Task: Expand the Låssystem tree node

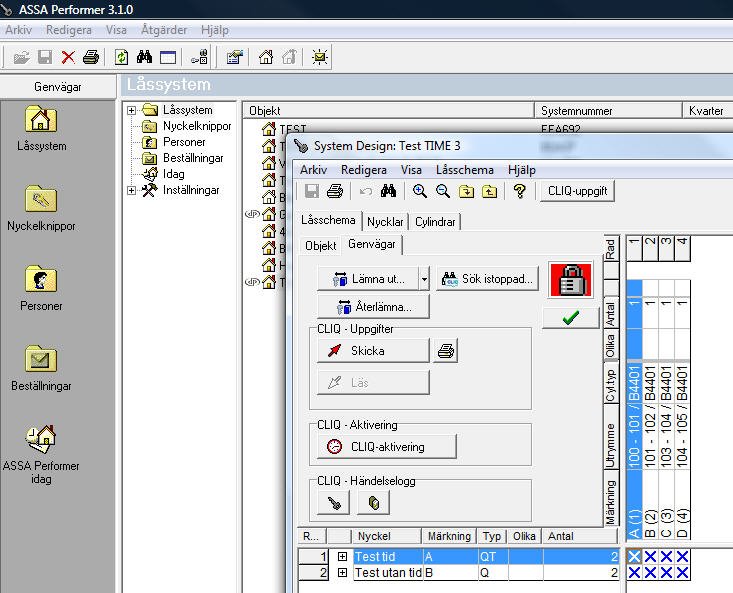Action: 132,110
